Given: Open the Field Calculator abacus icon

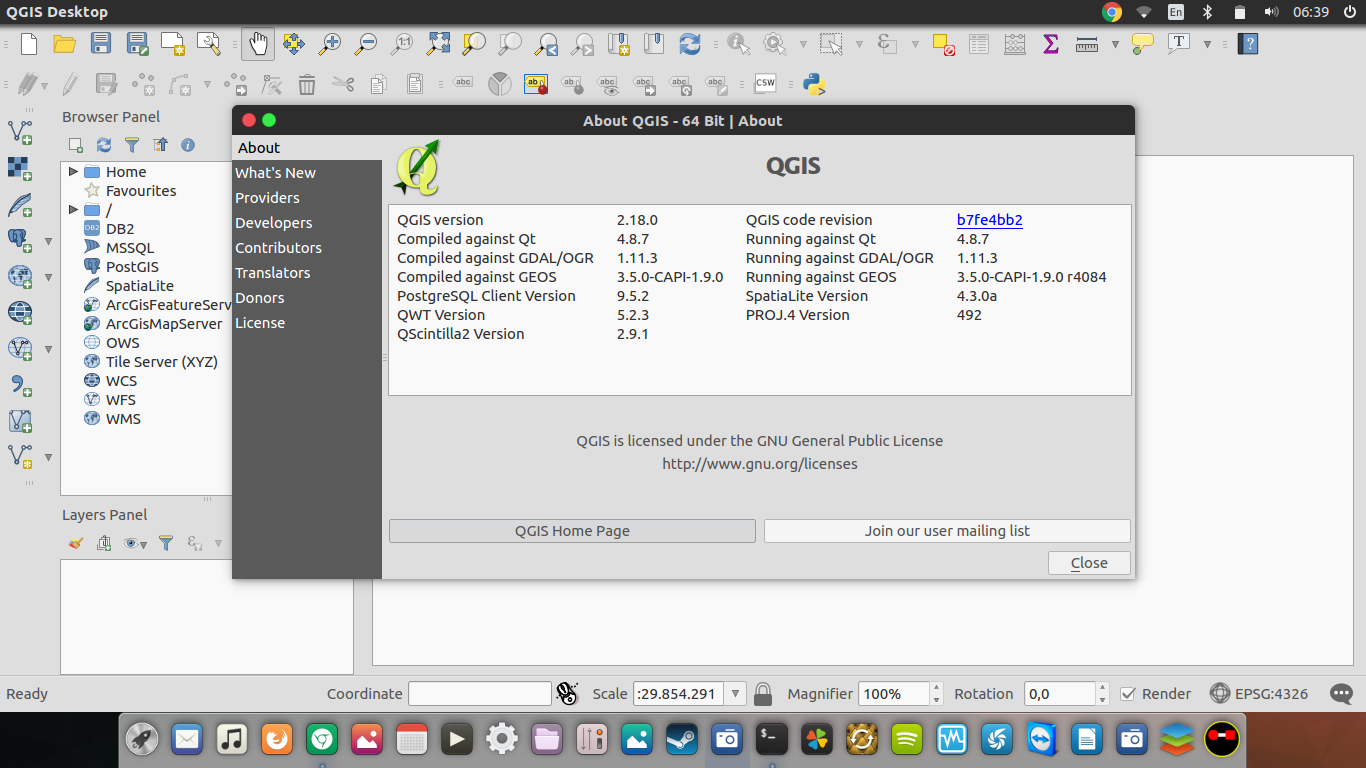Looking at the screenshot, I should pyautogui.click(x=1015, y=44).
